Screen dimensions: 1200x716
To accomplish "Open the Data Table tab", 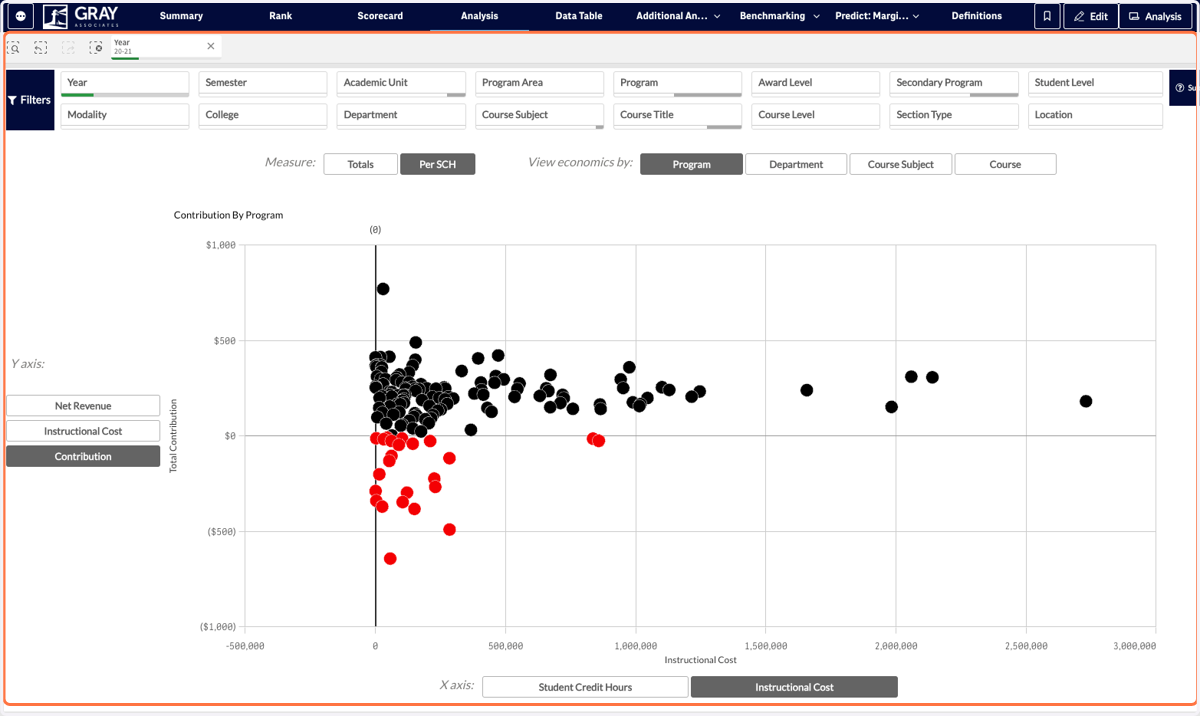I will pyautogui.click(x=579, y=16).
